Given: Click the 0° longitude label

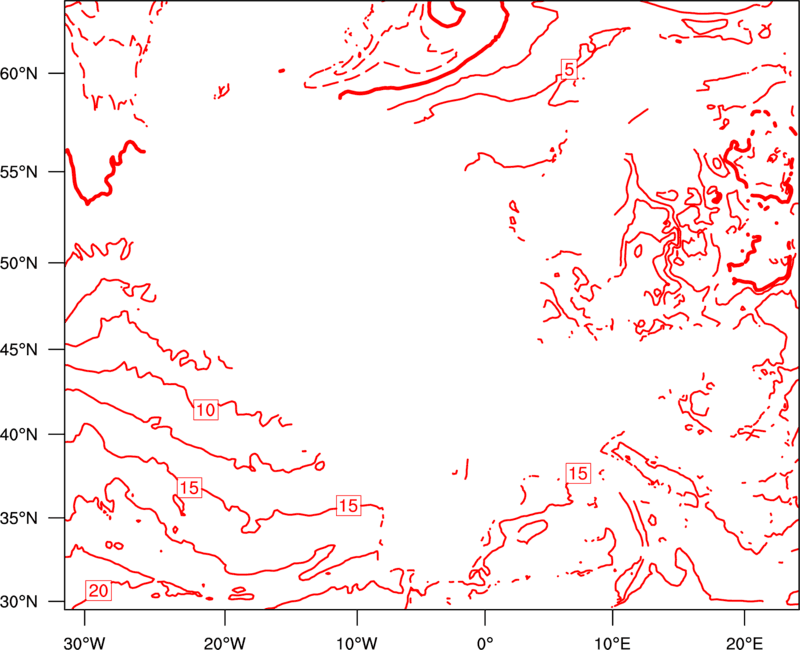Looking at the screenshot, I should click(485, 643).
